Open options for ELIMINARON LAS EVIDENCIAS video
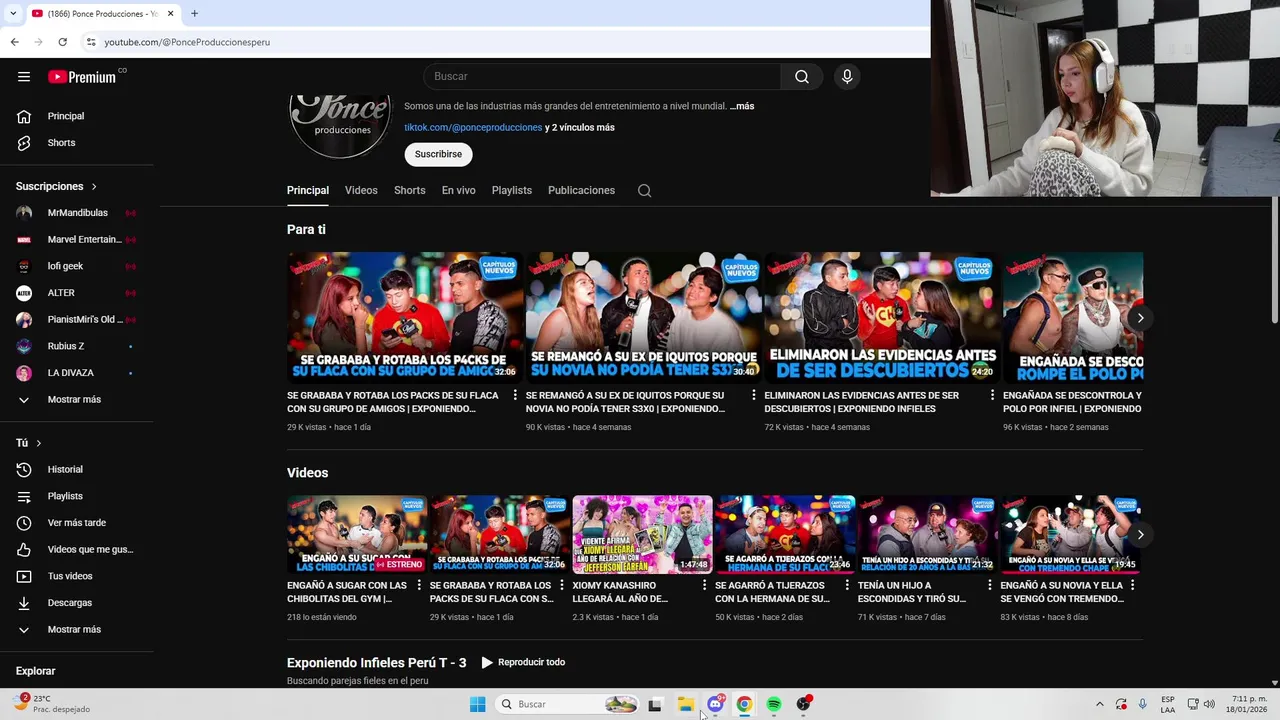Screen dimensions: 1280x720 [993, 396]
